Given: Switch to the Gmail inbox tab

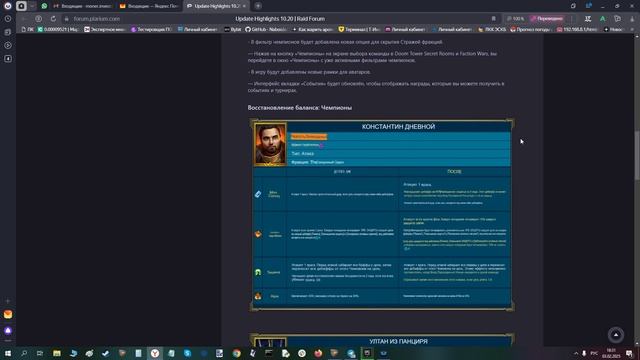Looking at the screenshot, I should pos(84,6).
